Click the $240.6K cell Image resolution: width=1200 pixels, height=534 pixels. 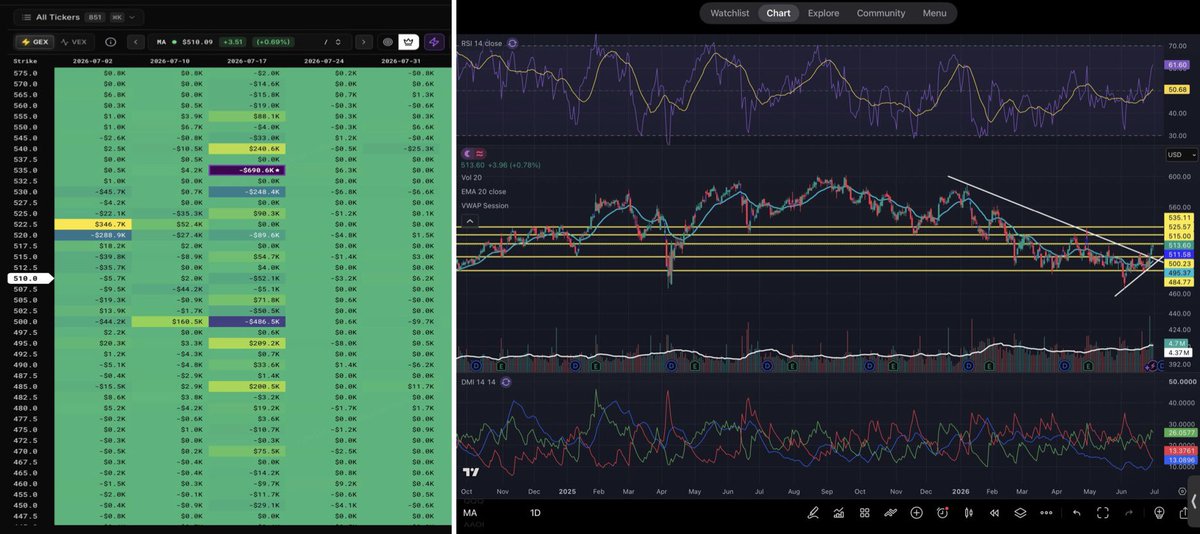pos(246,148)
